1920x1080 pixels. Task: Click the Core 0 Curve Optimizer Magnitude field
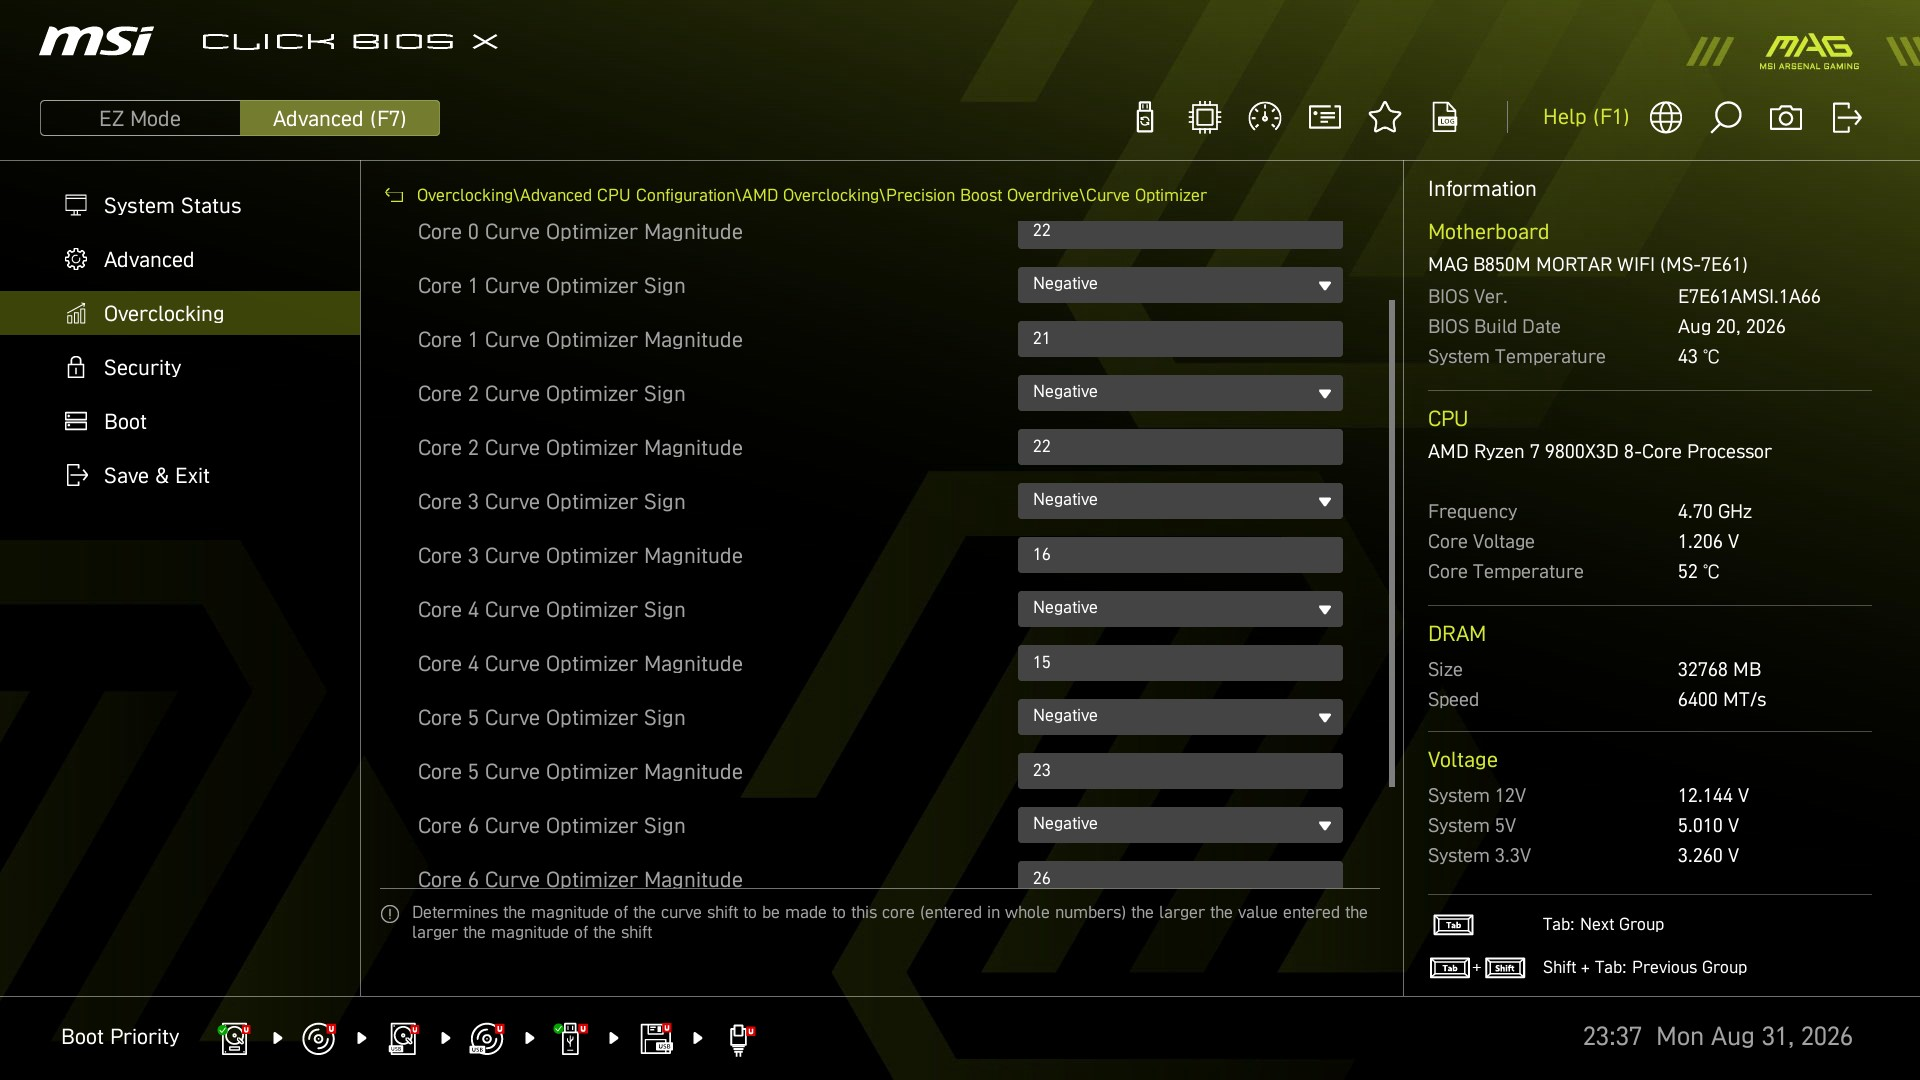(1180, 234)
